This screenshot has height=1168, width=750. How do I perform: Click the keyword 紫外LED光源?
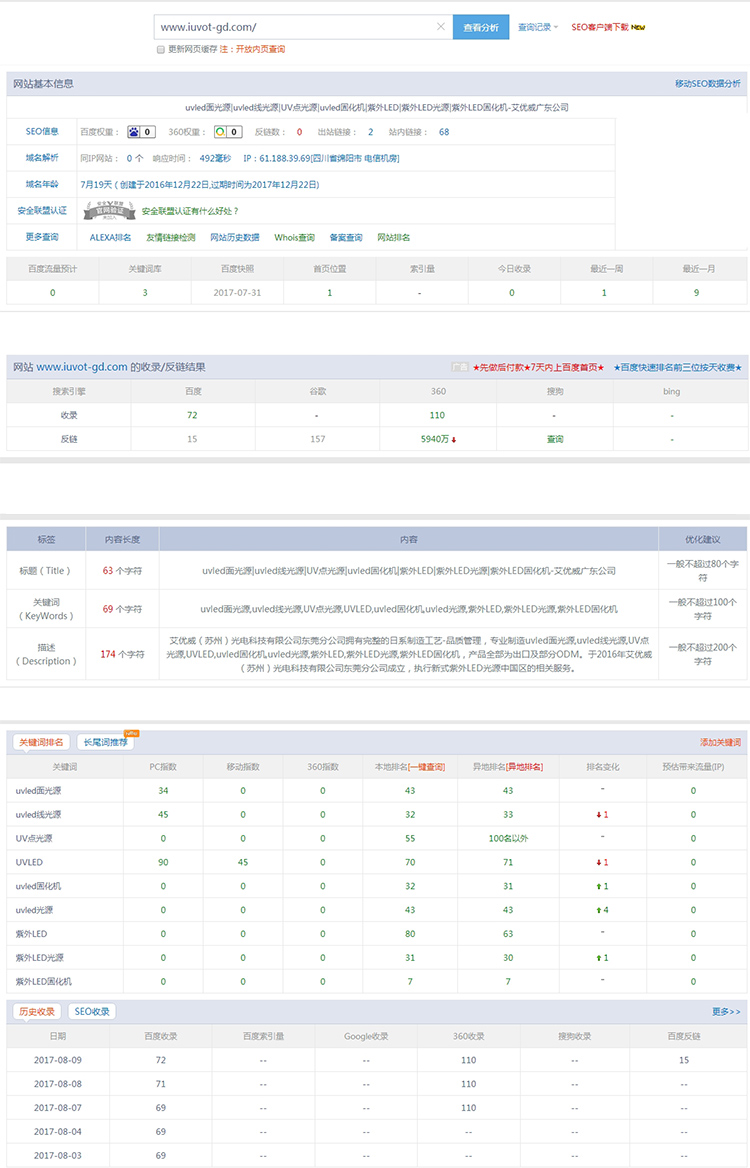[x=39, y=958]
